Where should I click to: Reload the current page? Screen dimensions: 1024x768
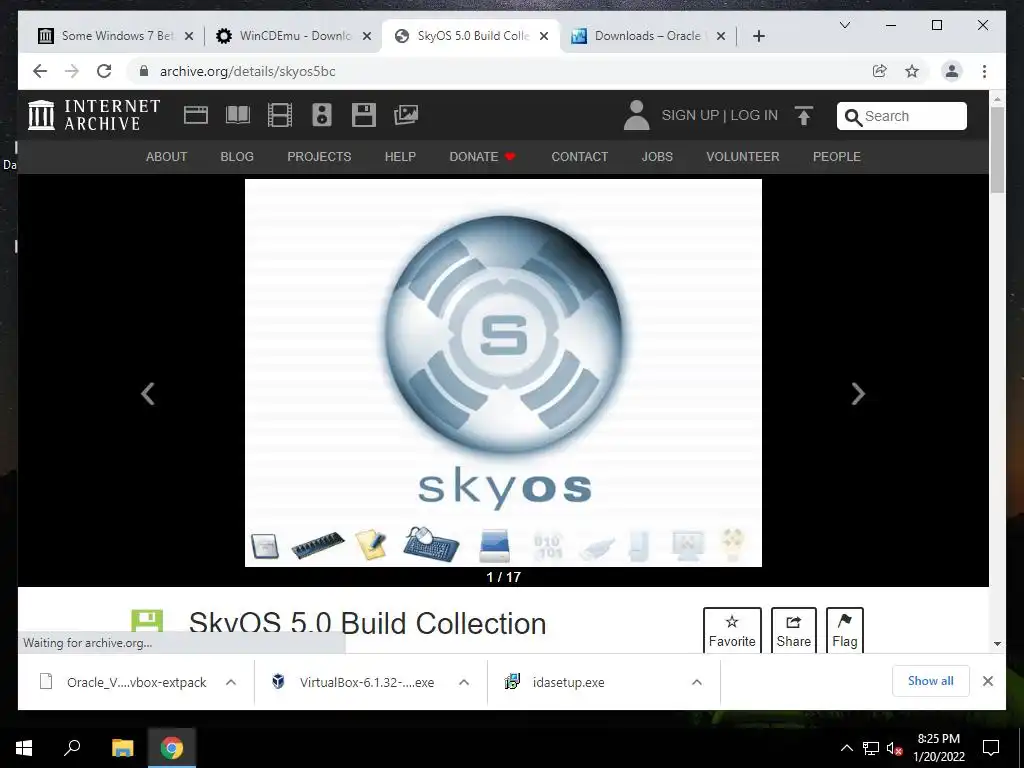click(x=104, y=71)
